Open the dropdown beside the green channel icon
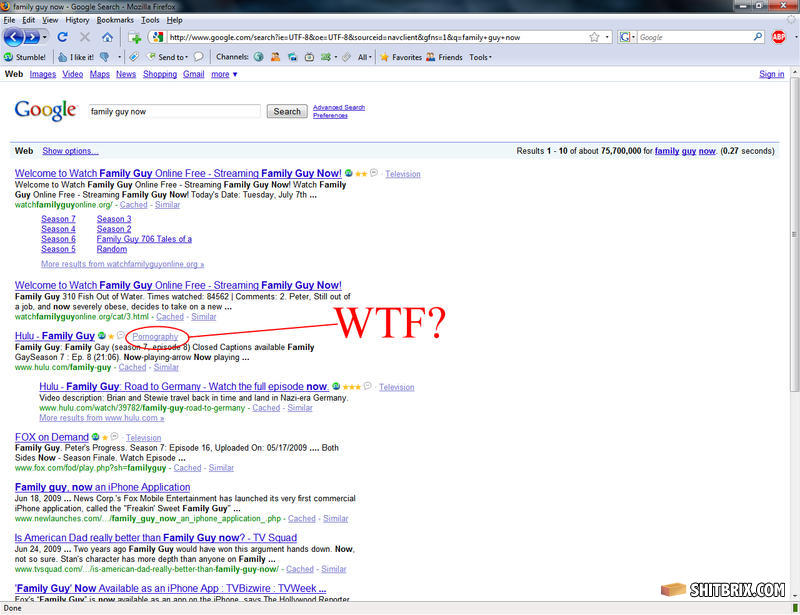 [335, 57]
